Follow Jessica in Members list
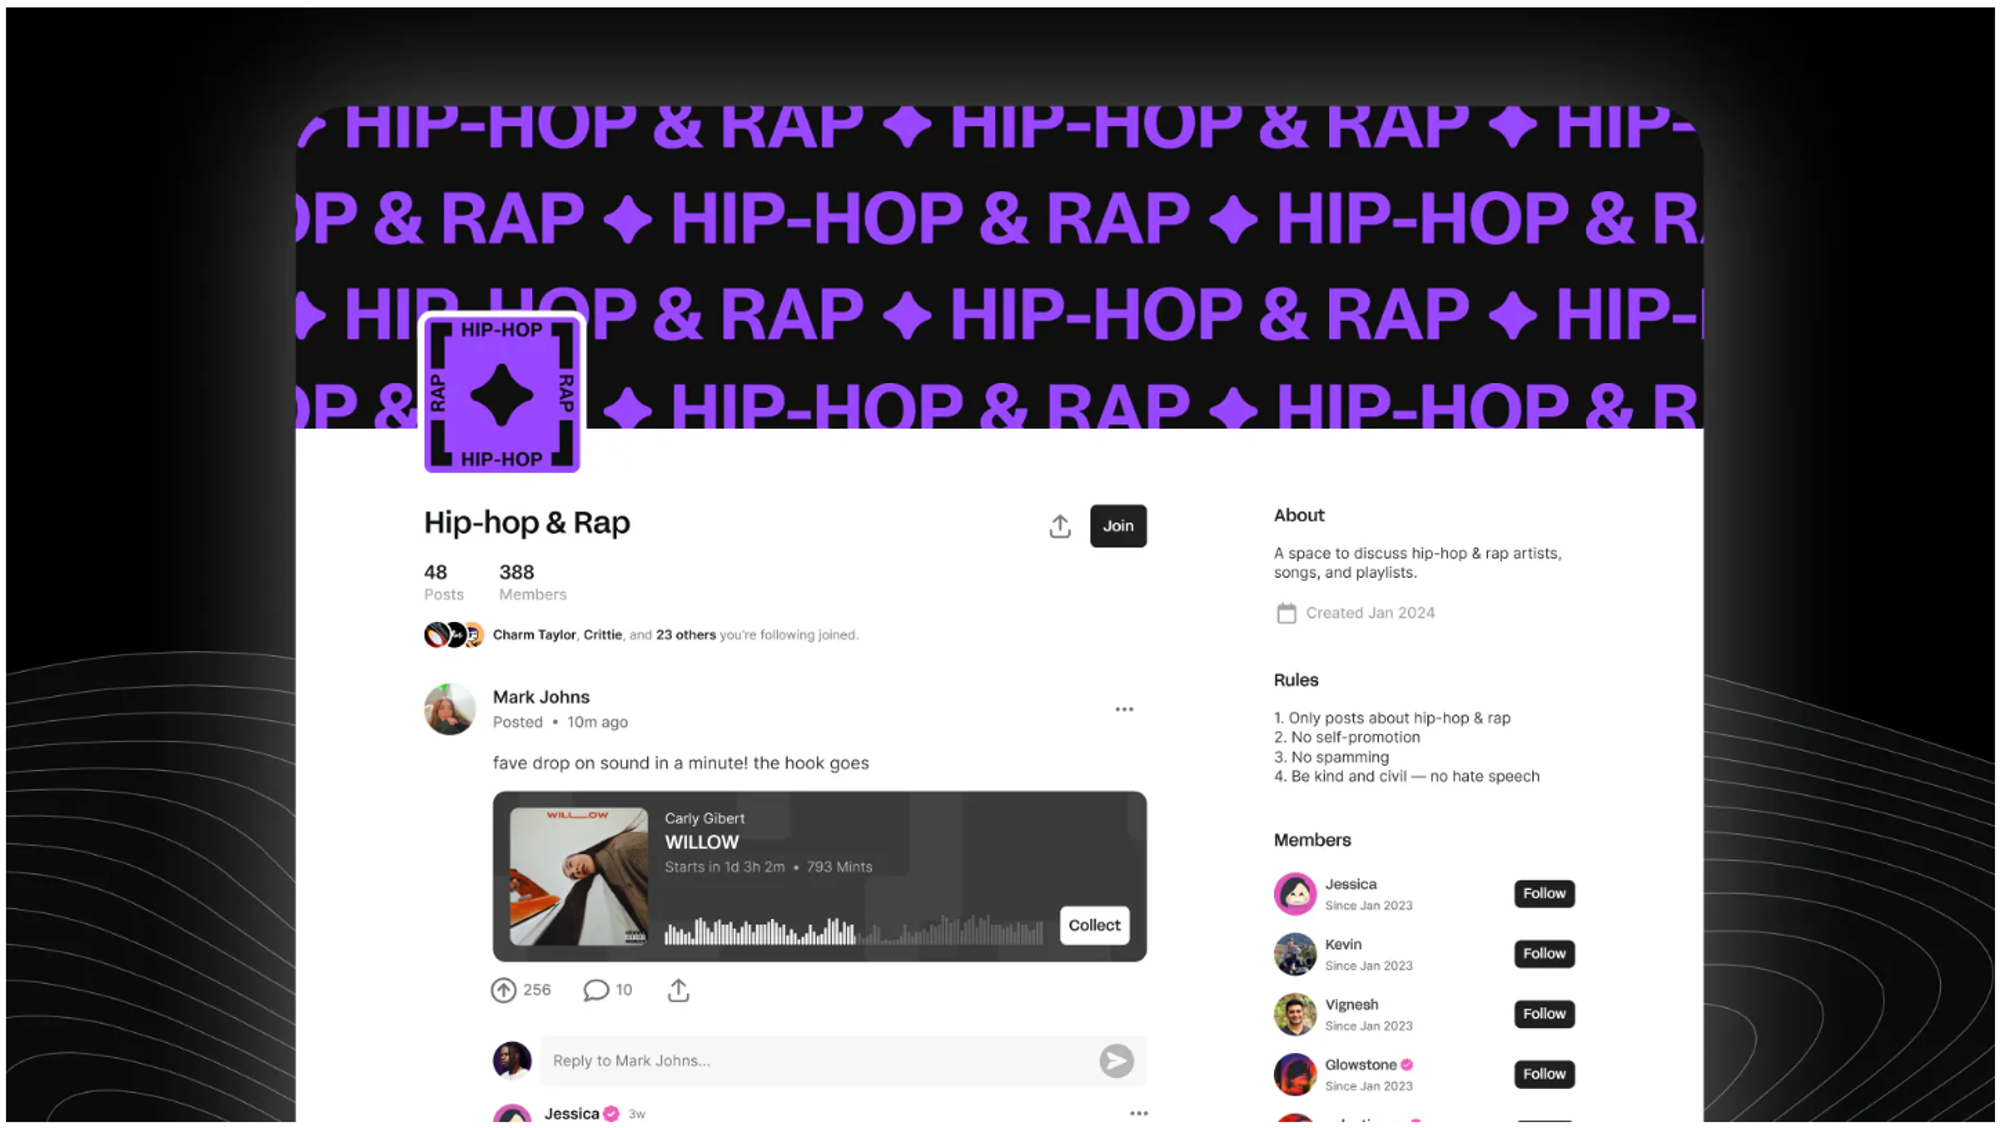The height and width of the screenshot is (1128, 2000). click(x=1544, y=893)
